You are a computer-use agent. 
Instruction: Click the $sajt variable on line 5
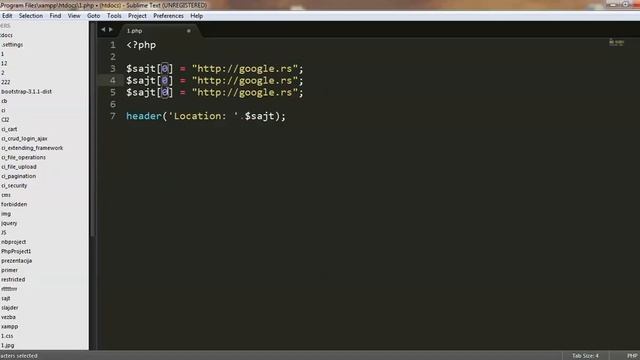point(141,92)
